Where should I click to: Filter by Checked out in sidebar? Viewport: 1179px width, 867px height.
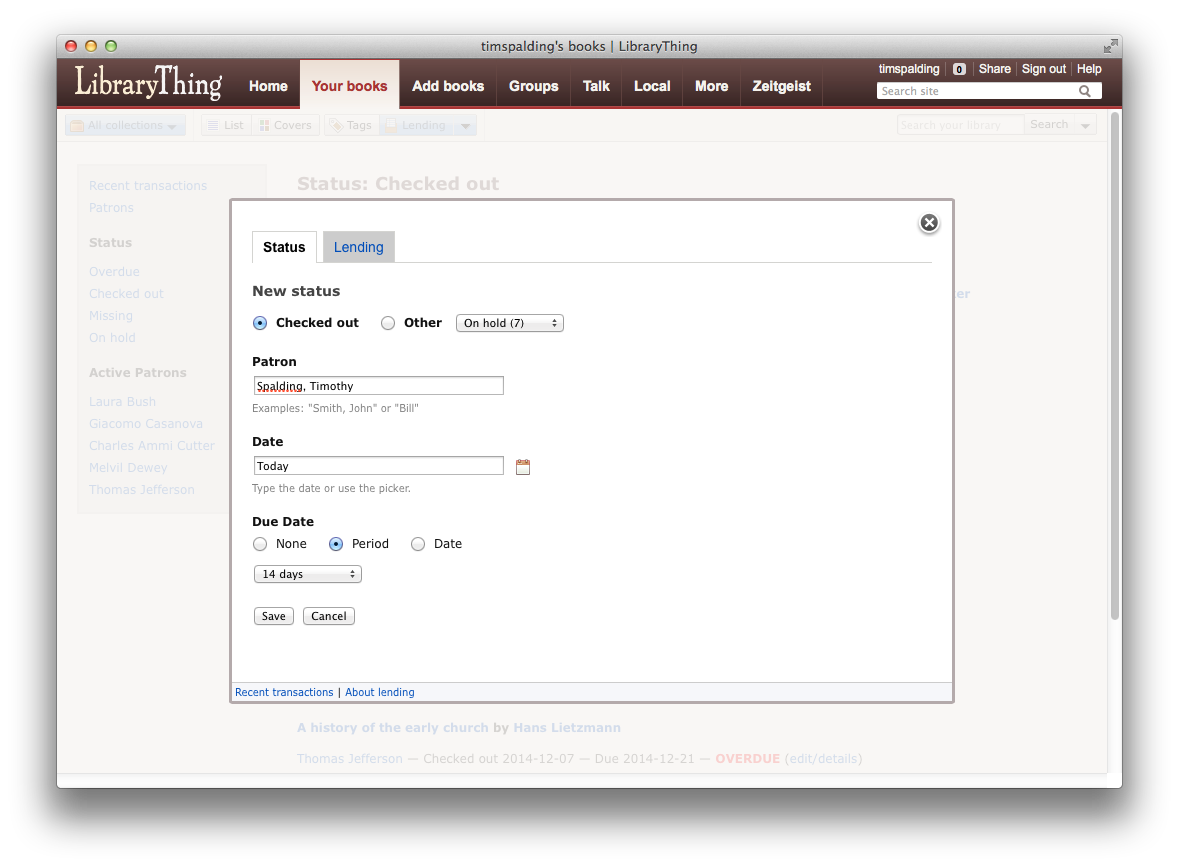pos(126,293)
